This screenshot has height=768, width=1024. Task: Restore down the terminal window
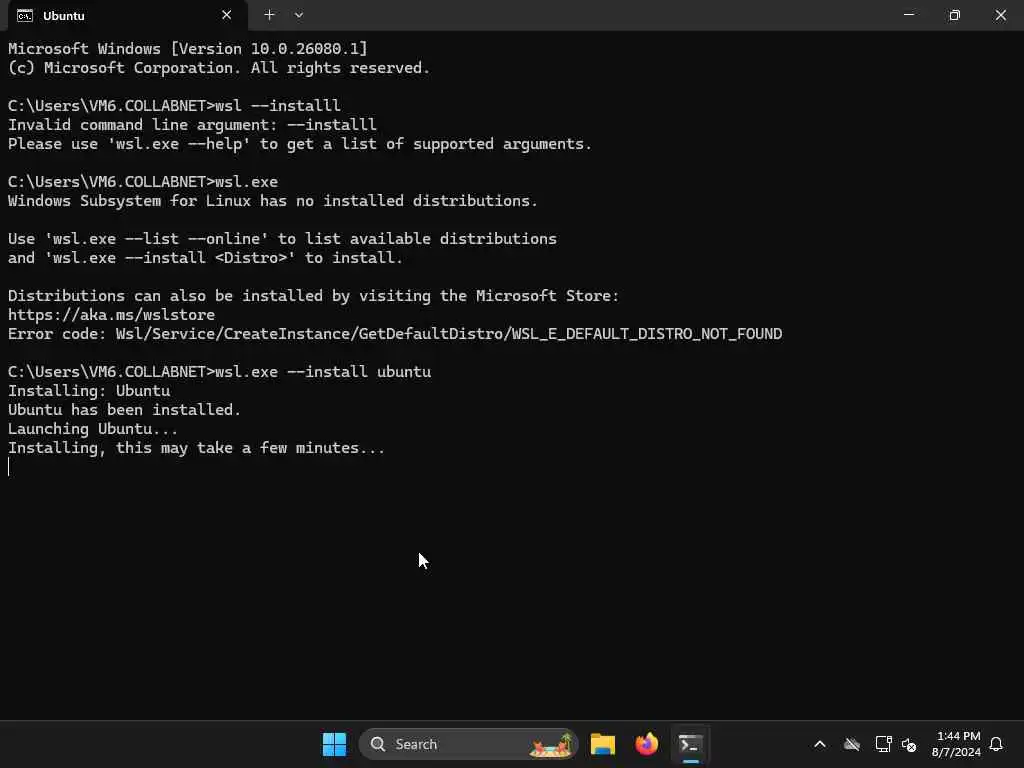pyautogui.click(x=954, y=14)
